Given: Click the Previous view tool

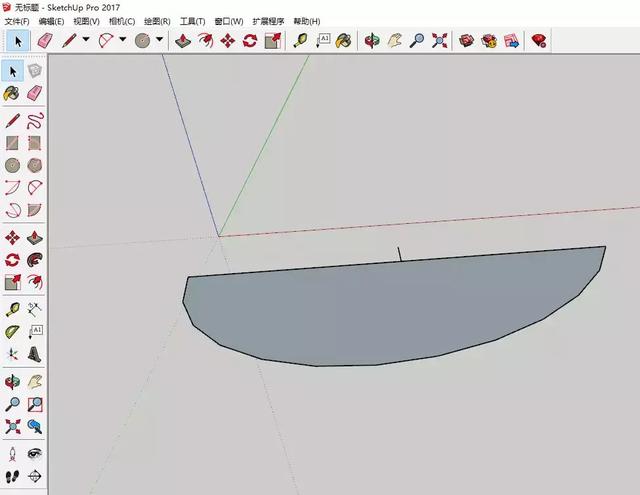Looking at the screenshot, I should (x=35, y=427).
